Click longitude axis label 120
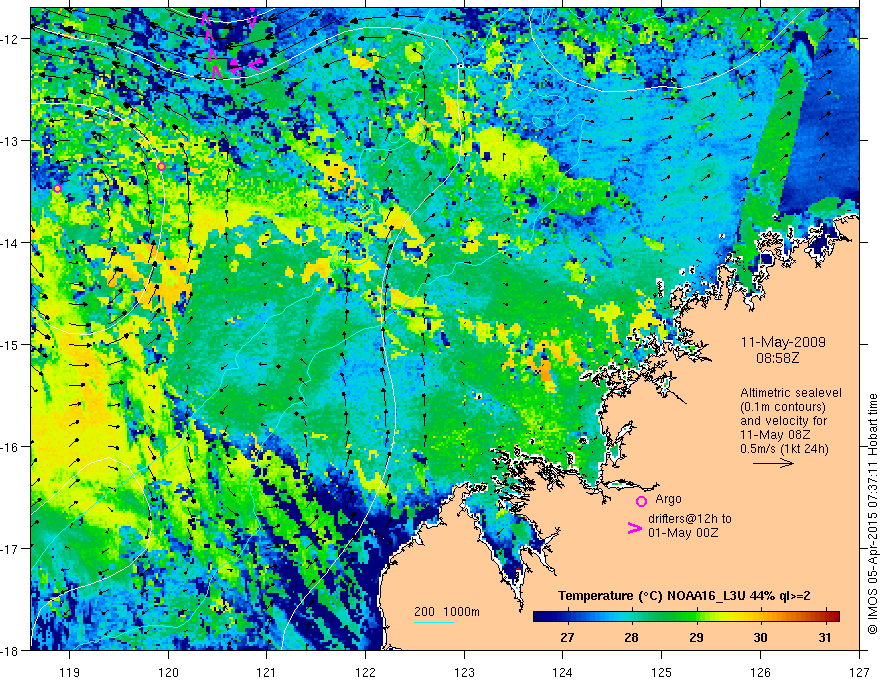The height and width of the screenshot is (680, 880). (x=168, y=672)
